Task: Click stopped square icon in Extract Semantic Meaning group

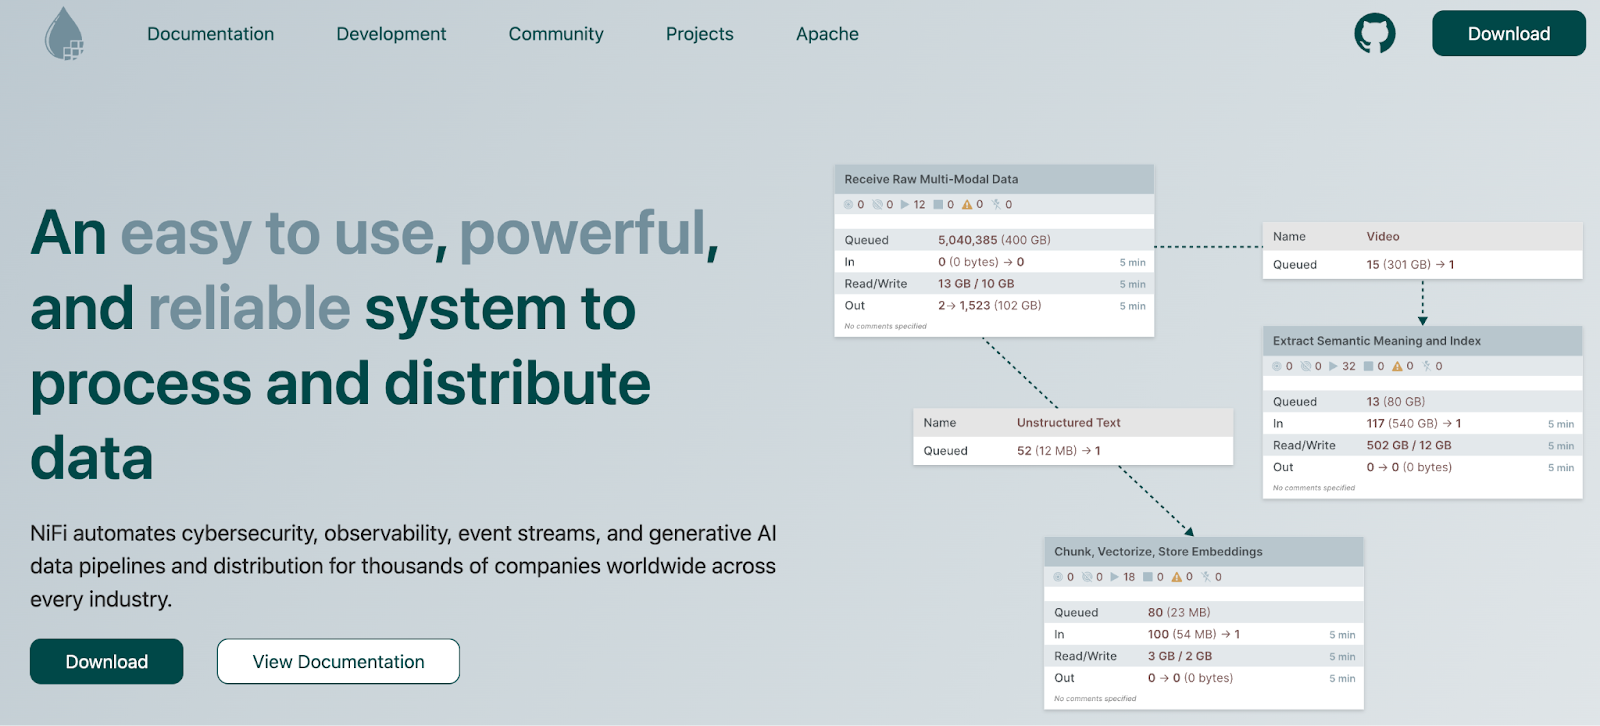Action: [x=1368, y=366]
